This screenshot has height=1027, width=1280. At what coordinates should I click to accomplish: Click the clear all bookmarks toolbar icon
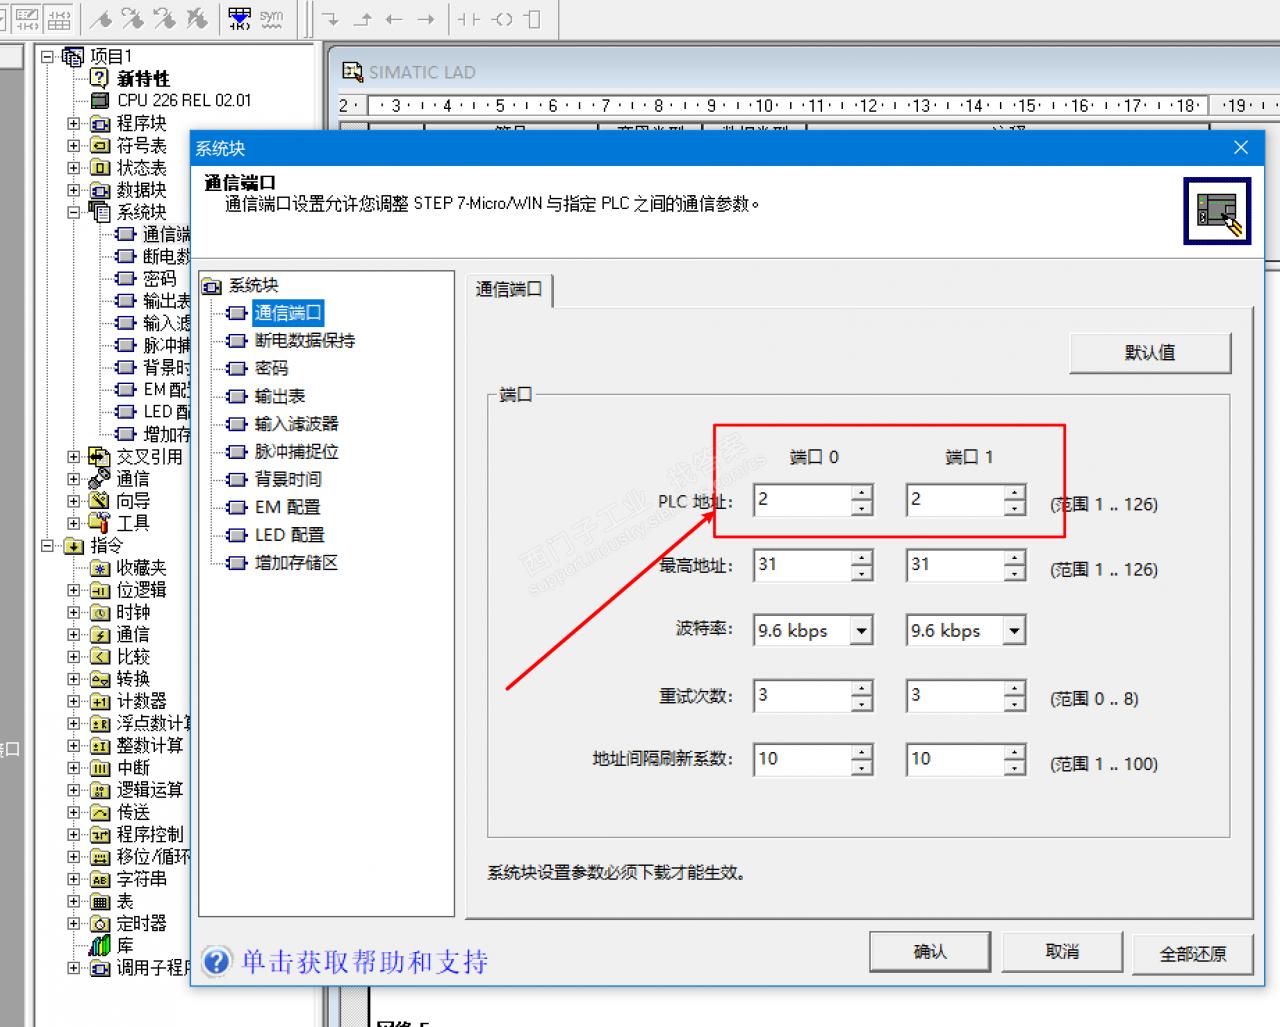(197, 18)
